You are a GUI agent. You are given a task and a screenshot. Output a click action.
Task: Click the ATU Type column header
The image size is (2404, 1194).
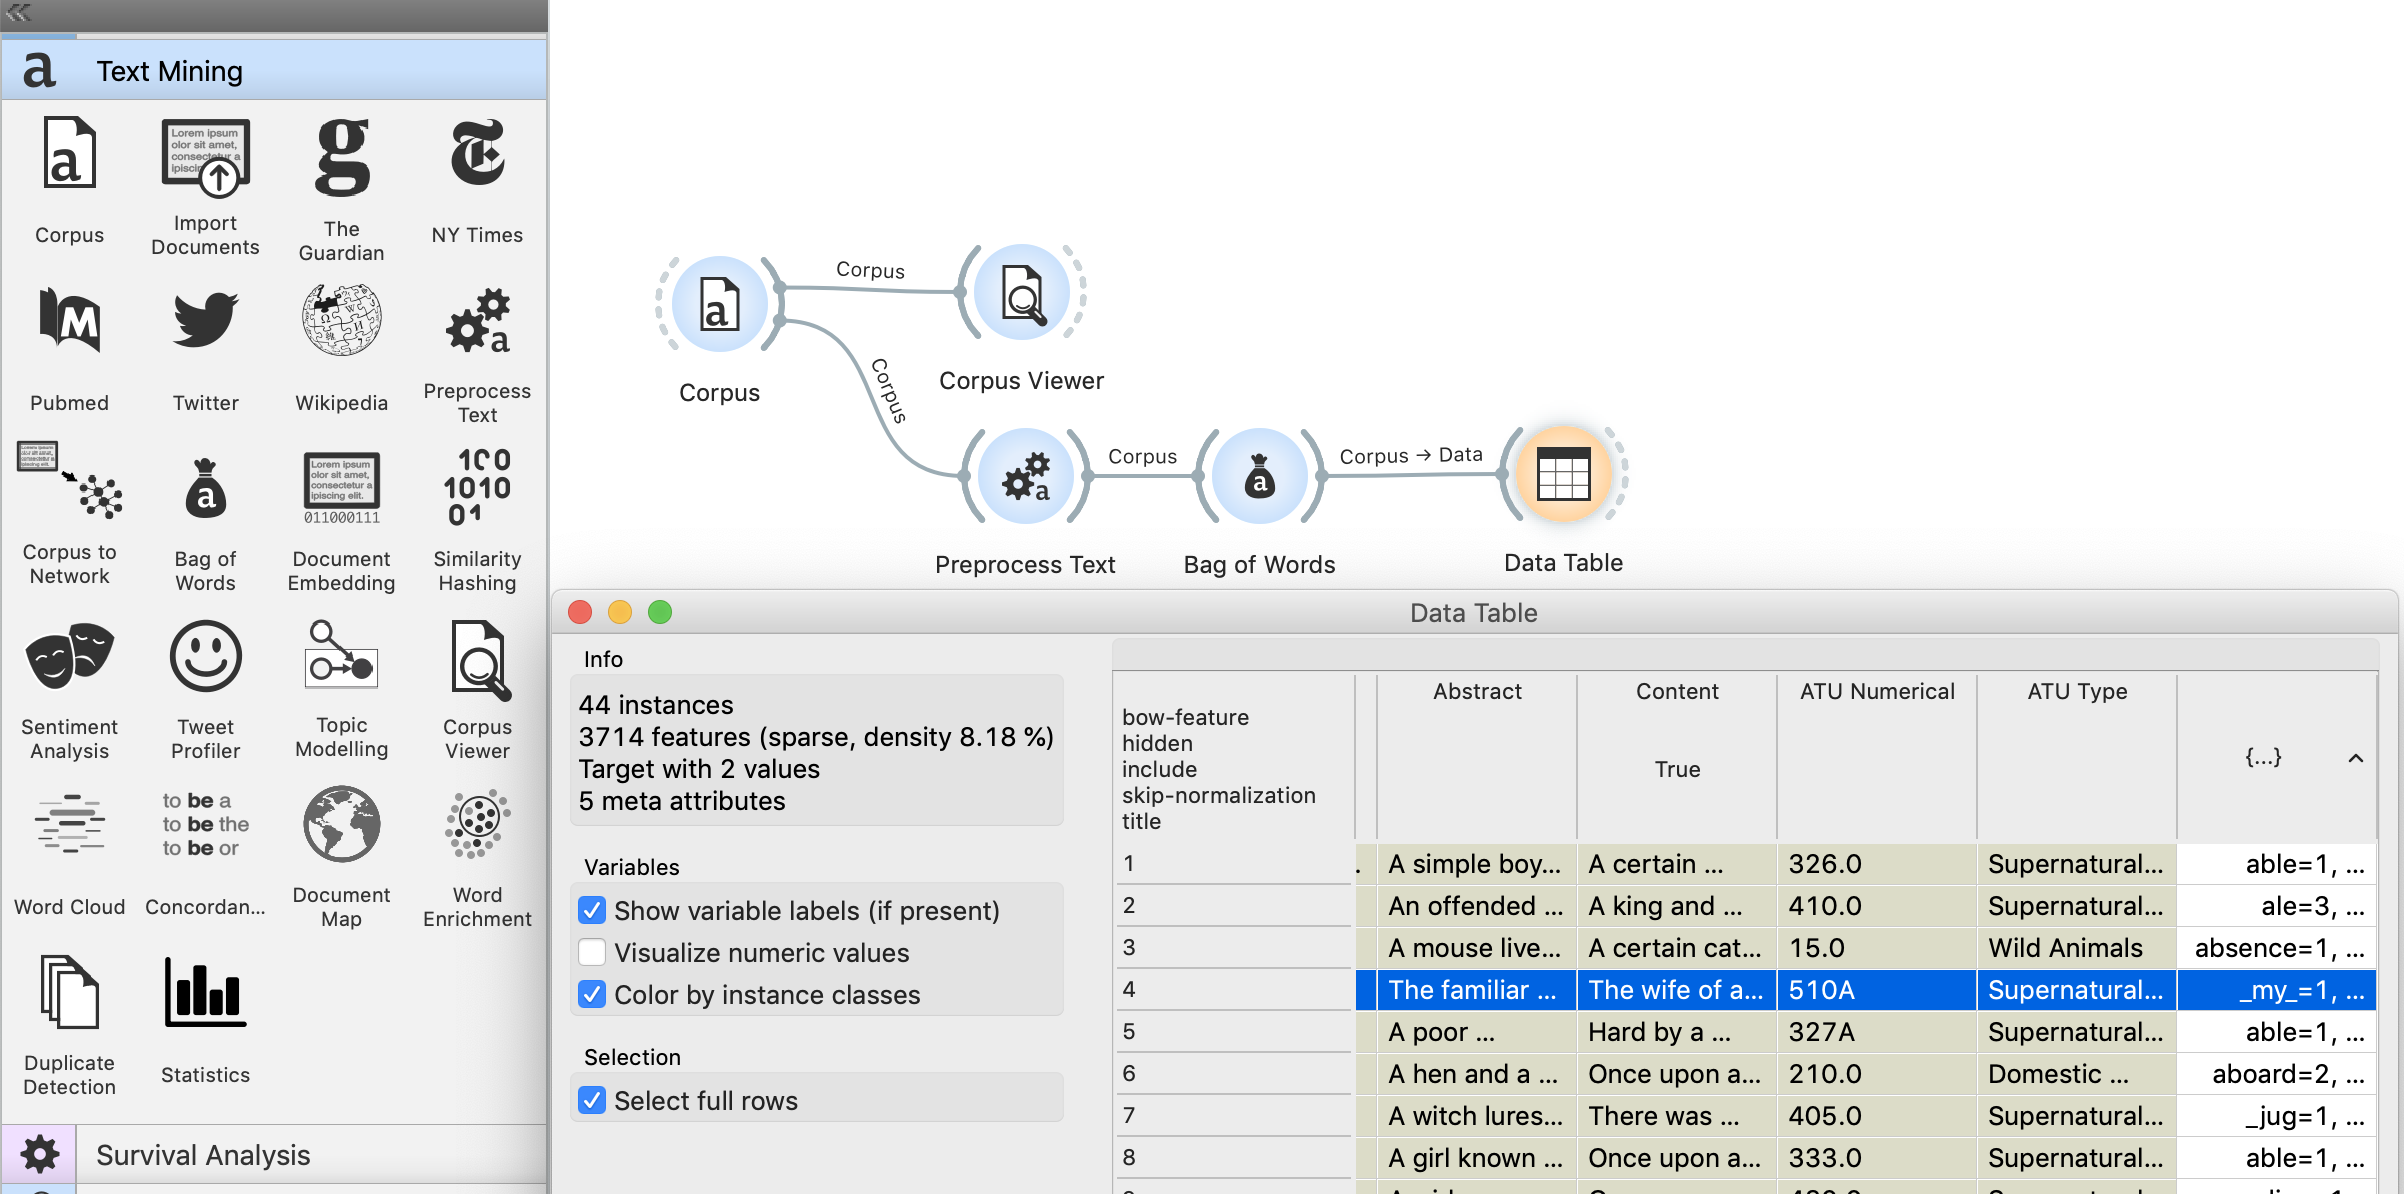[x=2076, y=691]
